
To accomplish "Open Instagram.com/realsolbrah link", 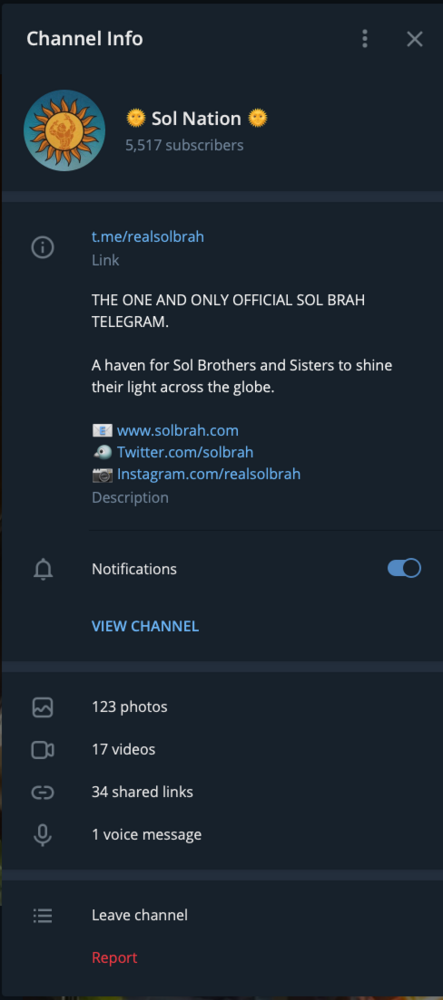I will [208, 474].
